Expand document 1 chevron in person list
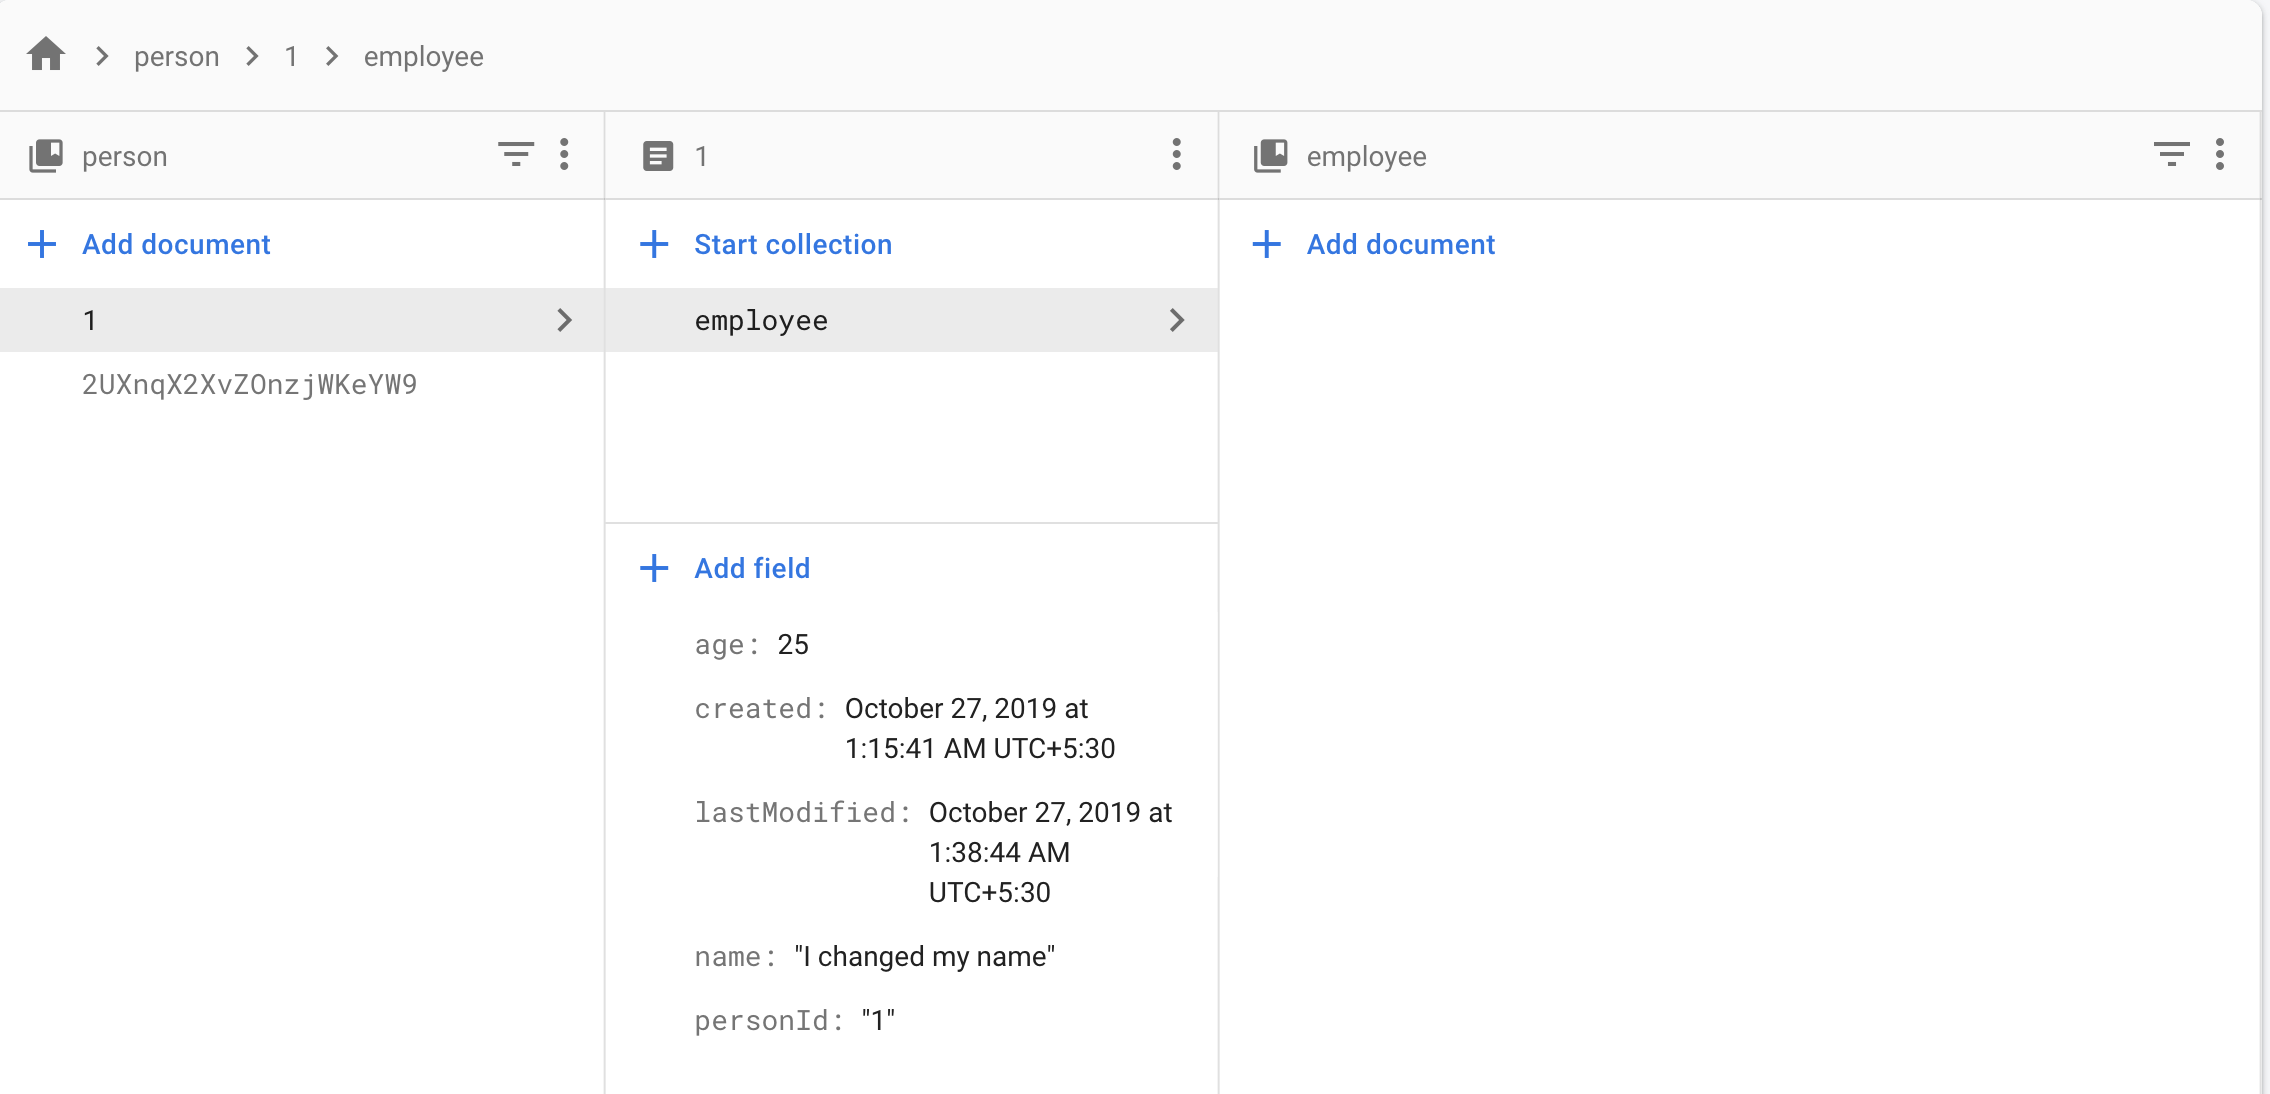 pos(564,320)
